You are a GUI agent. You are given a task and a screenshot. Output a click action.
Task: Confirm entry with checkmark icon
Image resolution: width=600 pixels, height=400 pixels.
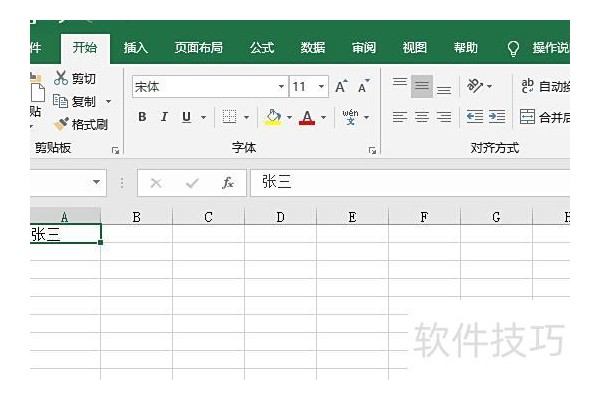click(x=192, y=183)
